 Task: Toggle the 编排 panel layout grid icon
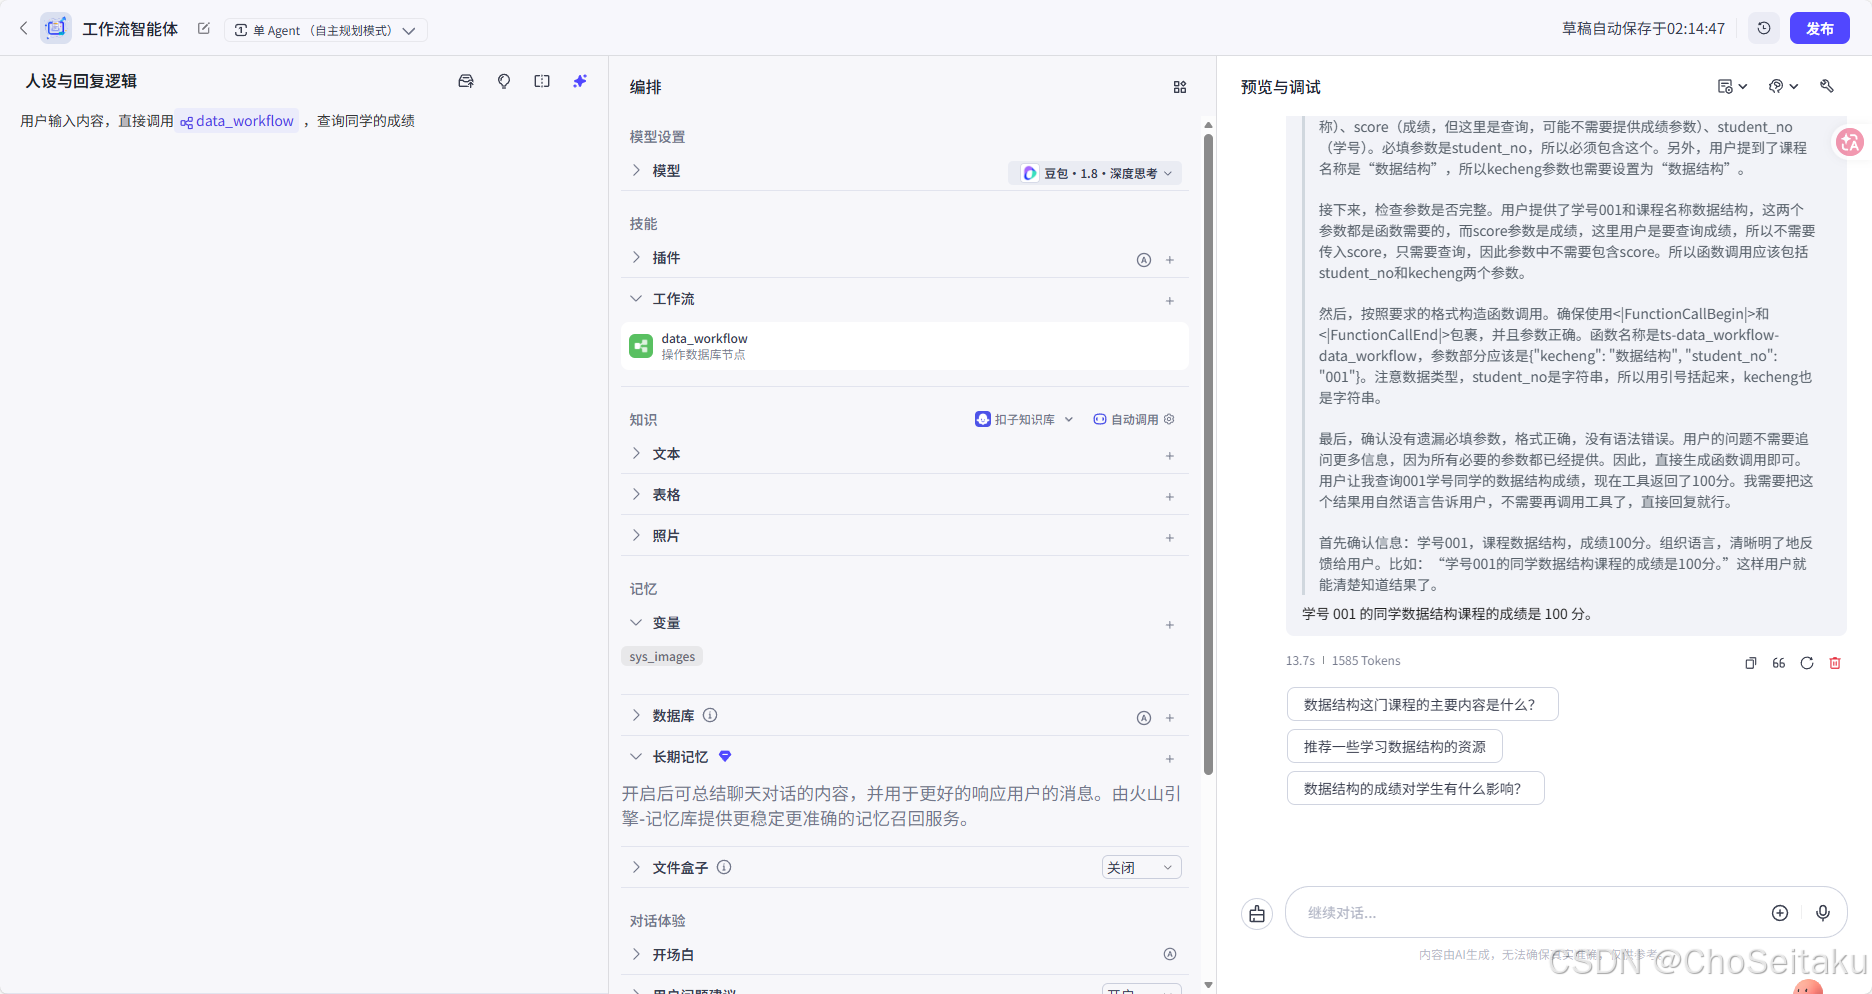pos(1180,88)
